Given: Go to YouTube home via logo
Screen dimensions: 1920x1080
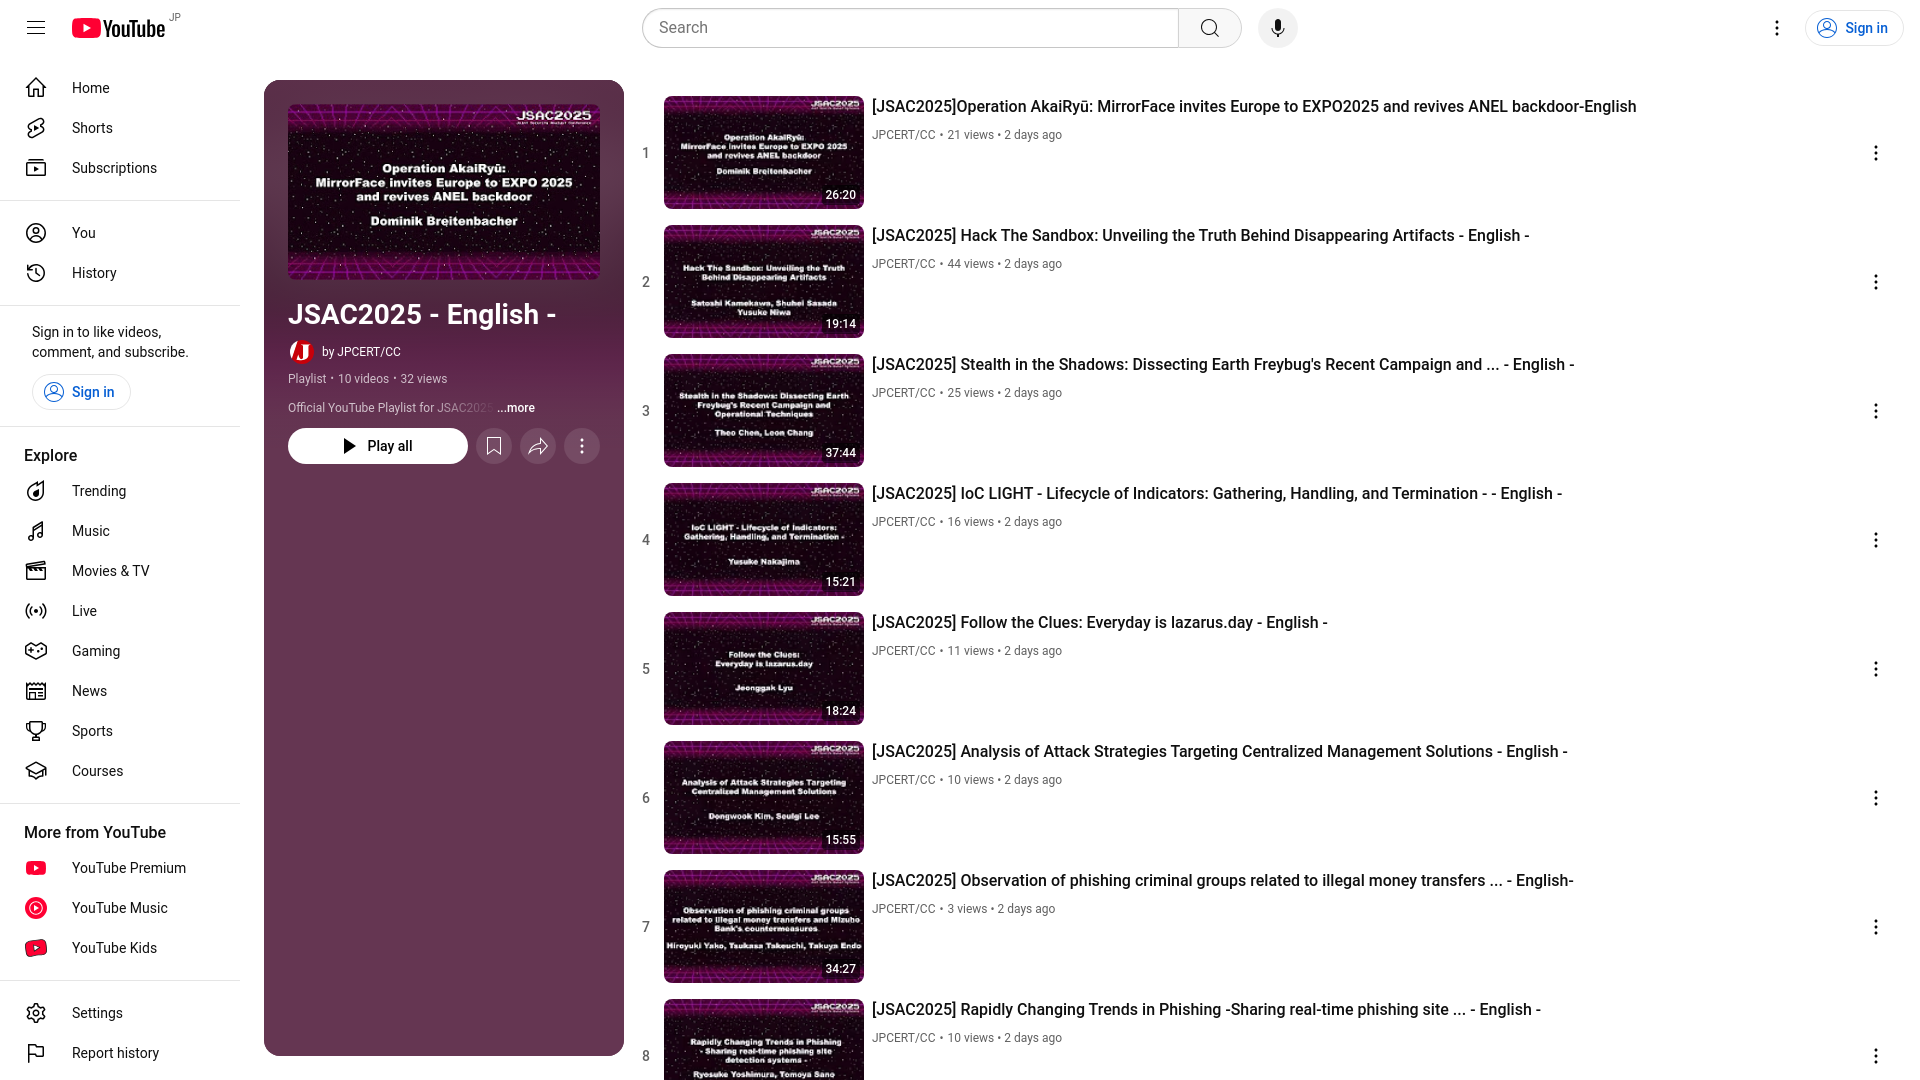Looking at the screenshot, I should point(118,28).
